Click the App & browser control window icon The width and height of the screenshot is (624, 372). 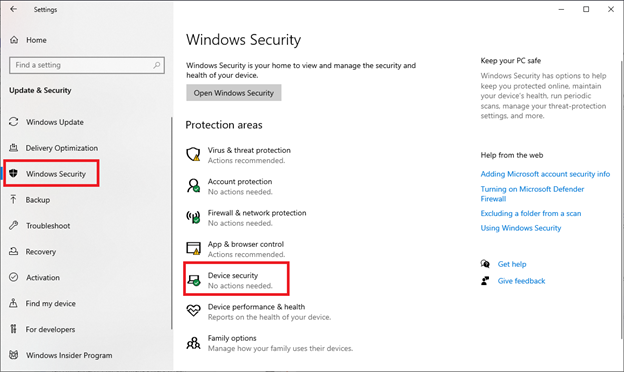point(193,248)
